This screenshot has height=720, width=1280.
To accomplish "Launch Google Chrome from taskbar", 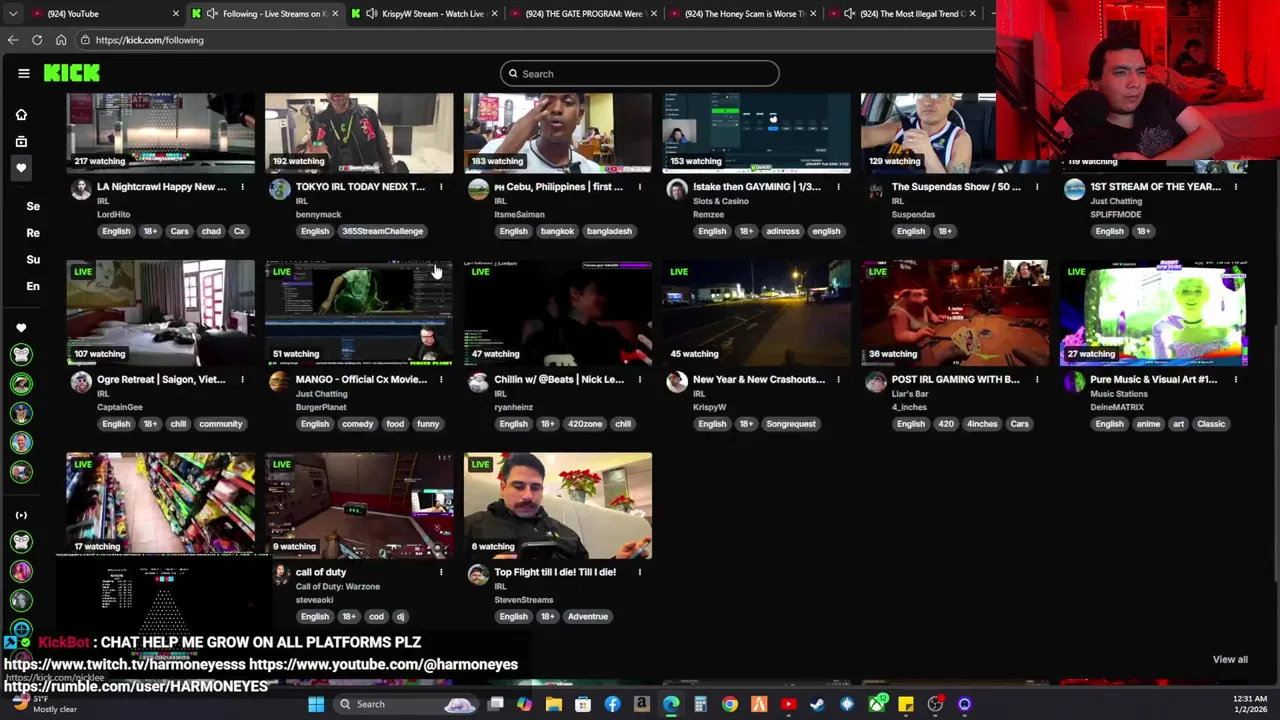I will [730, 704].
